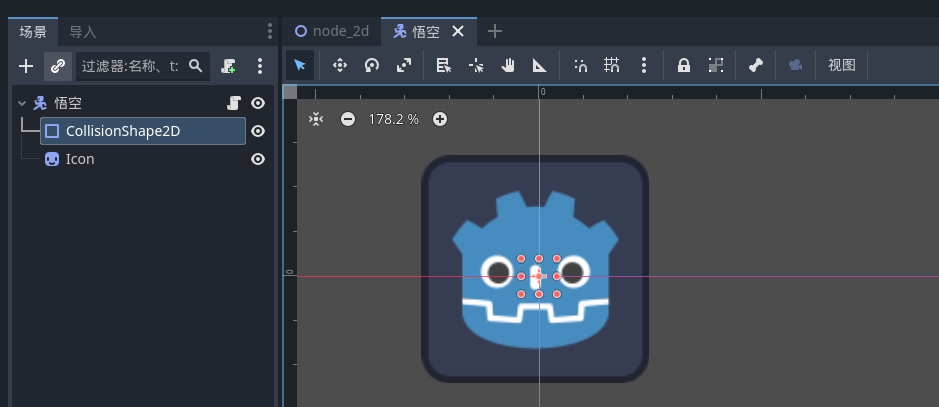Activate the Scale Mode tool
The width and height of the screenshot is (939, 407).
tap(404, 65)
